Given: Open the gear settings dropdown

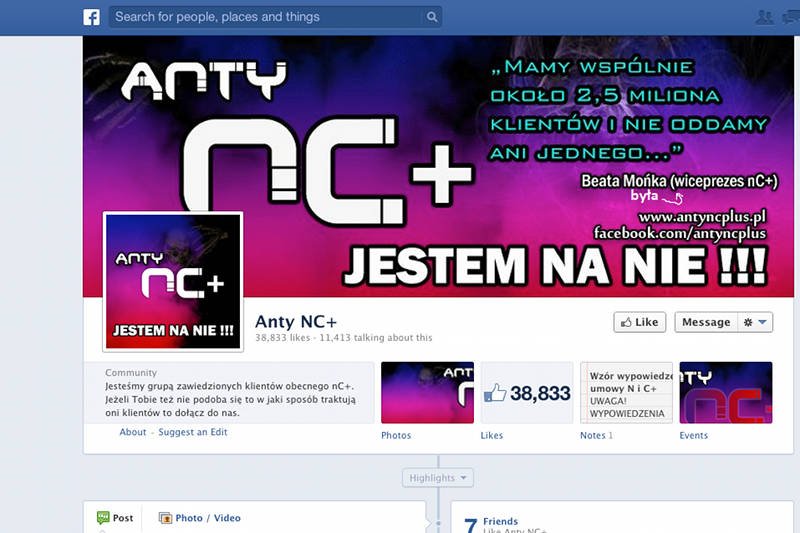Looking at the screenshot, I should pyautogui.click(x=756, y=322).
